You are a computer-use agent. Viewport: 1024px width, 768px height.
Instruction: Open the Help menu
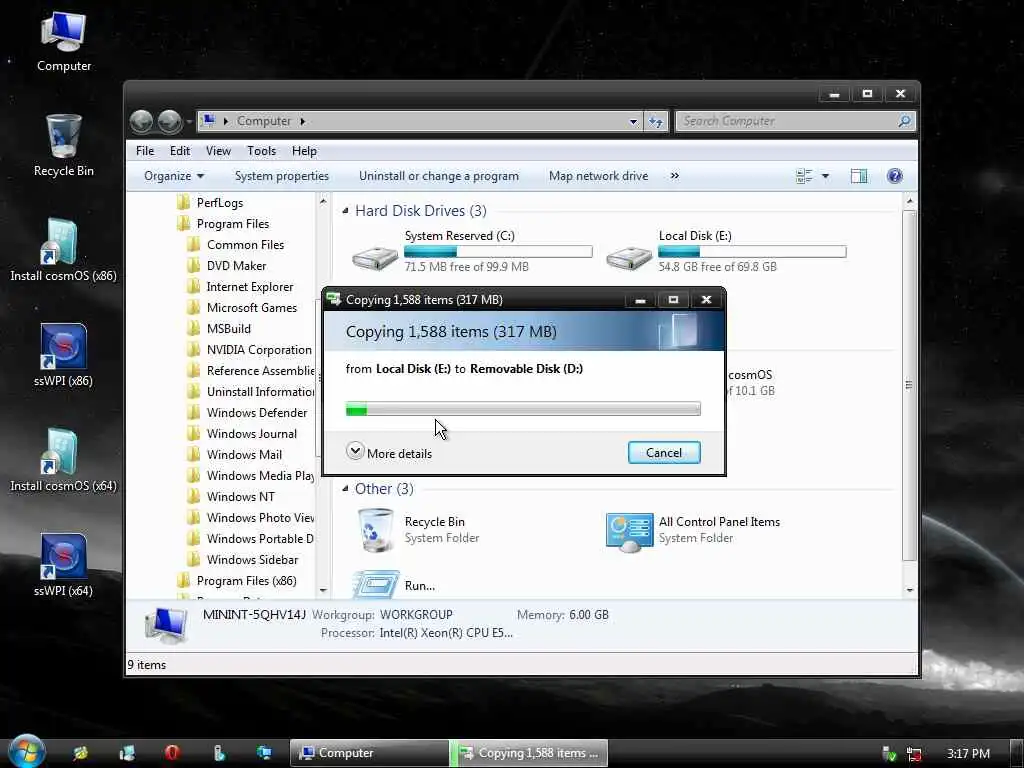(304, 151)
